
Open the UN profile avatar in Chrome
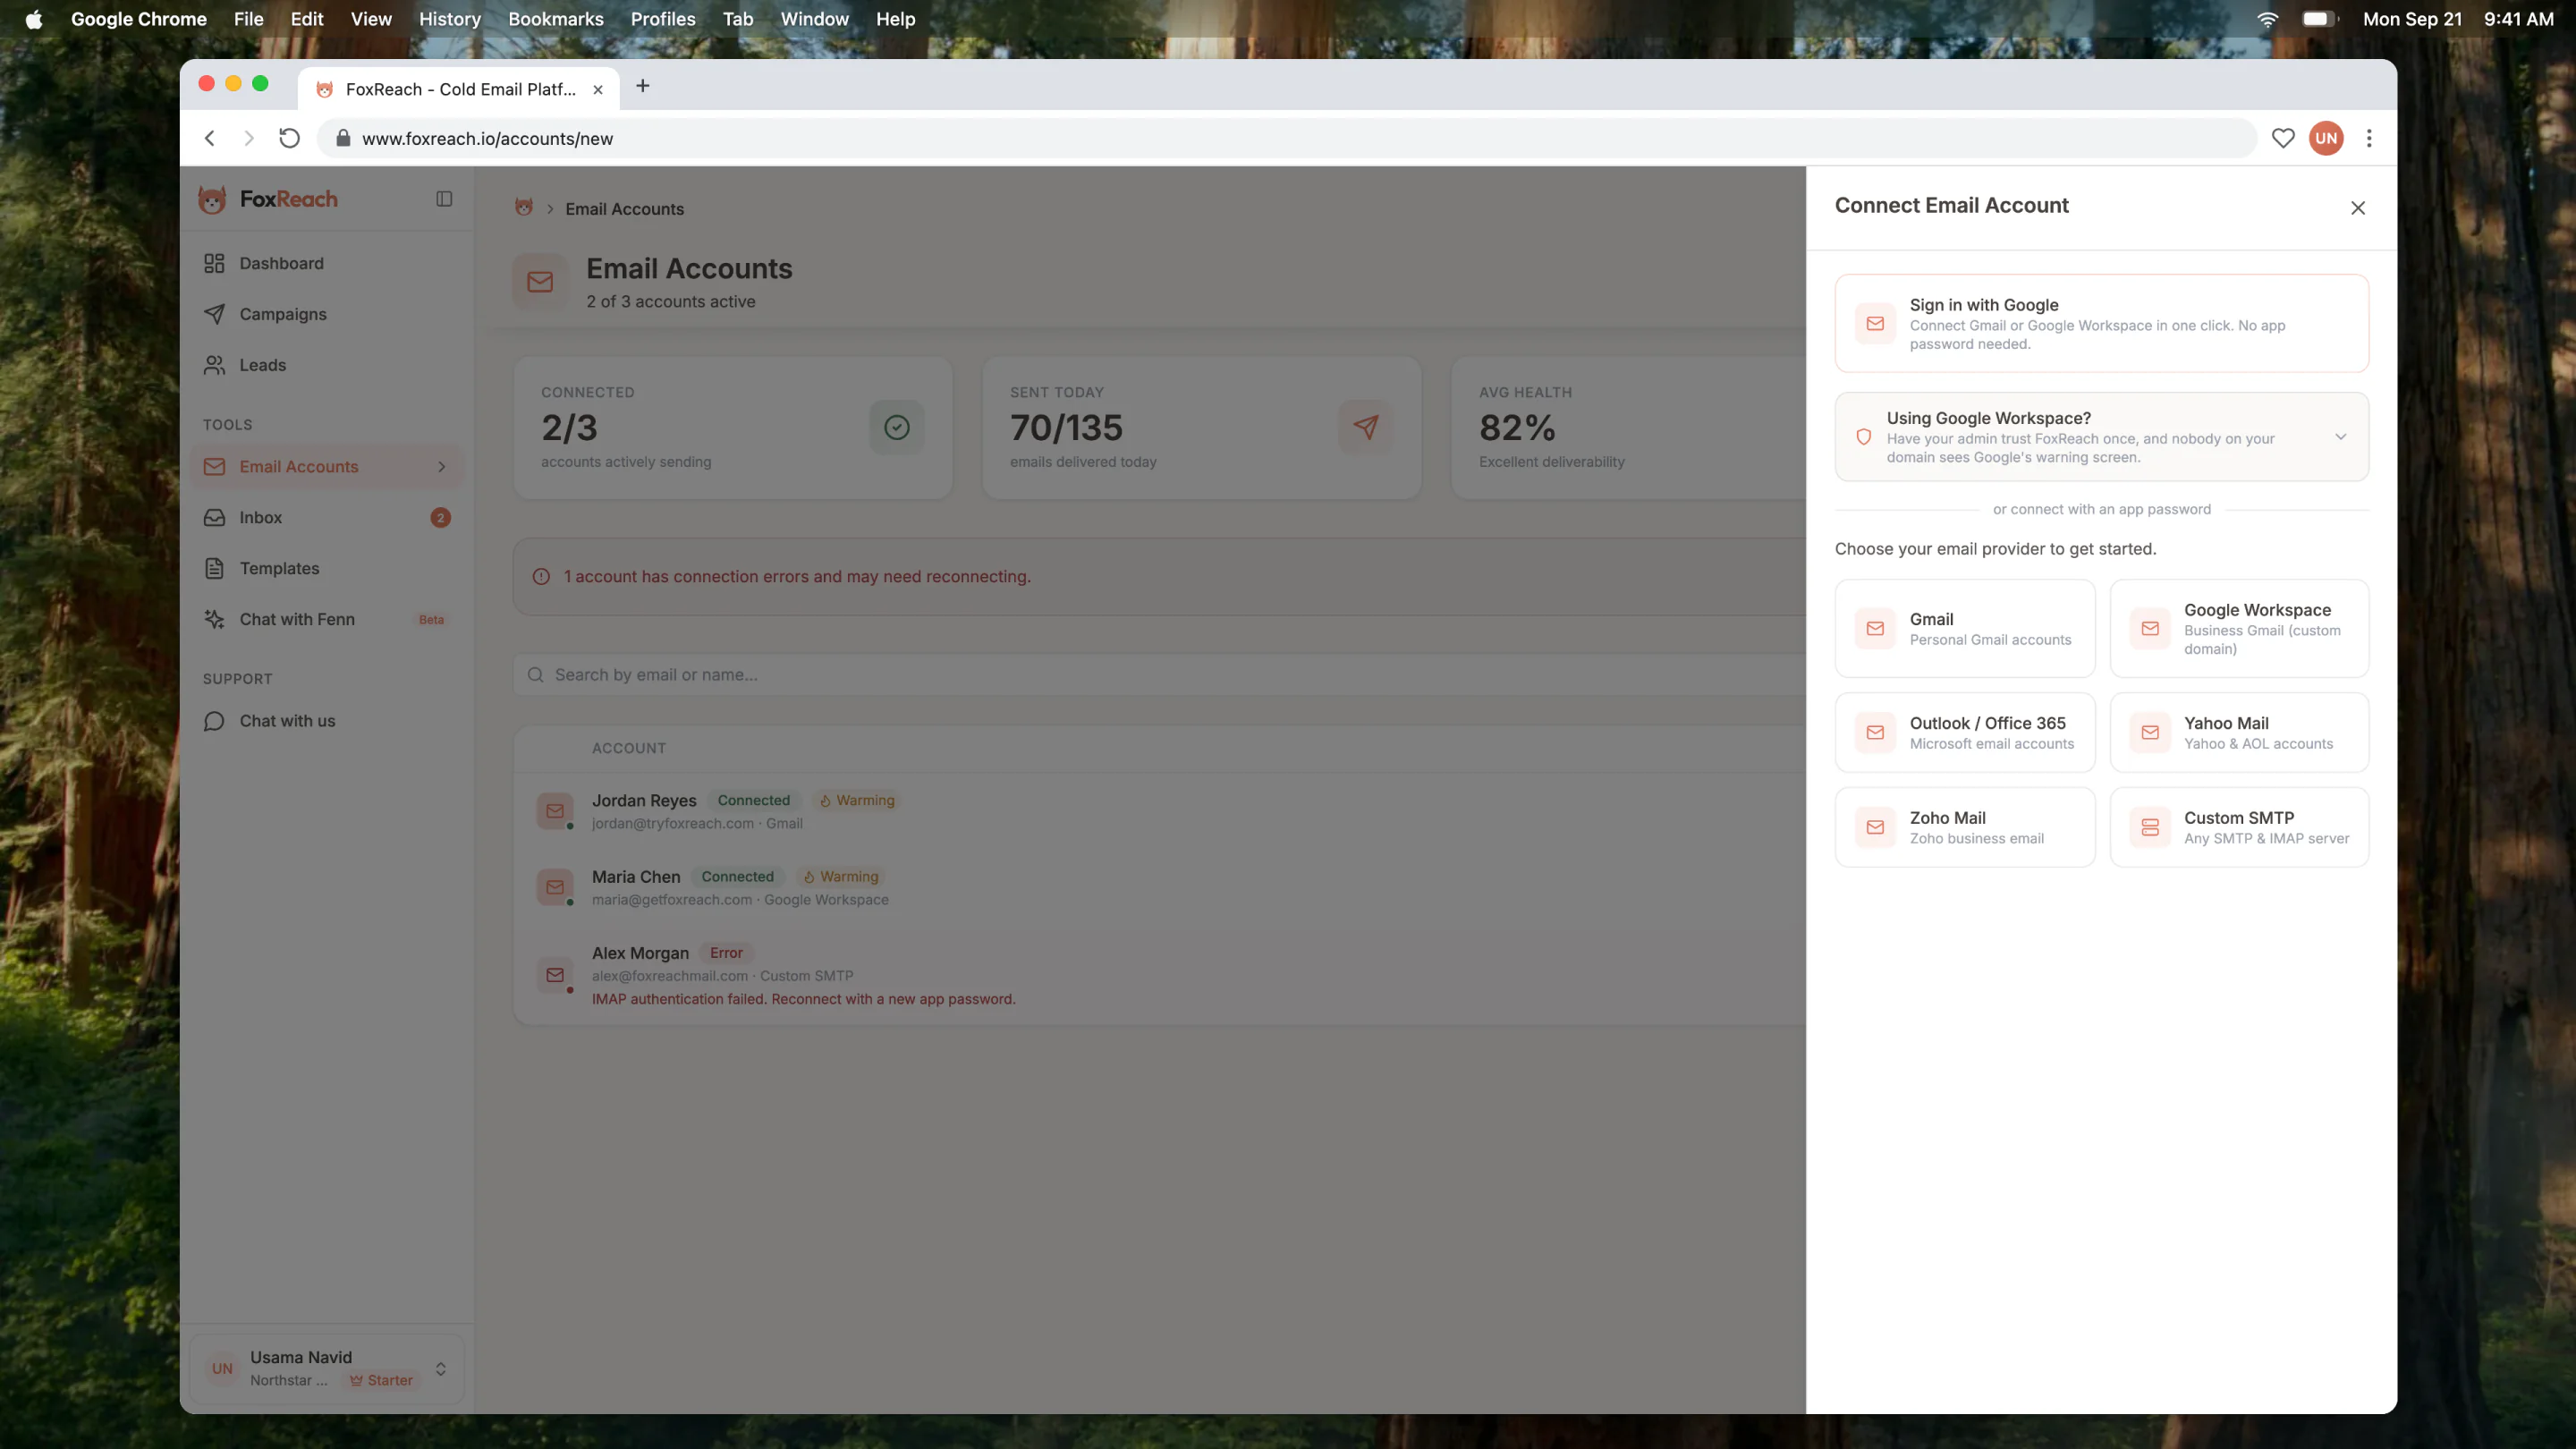(x=2326, y=139)
